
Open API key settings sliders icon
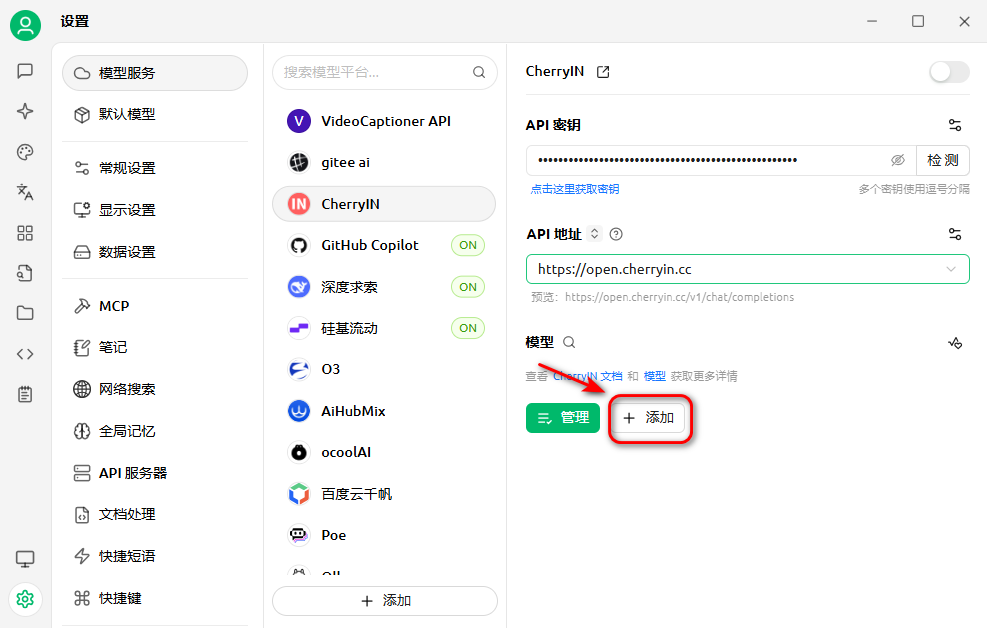click(x=955, y=125)
